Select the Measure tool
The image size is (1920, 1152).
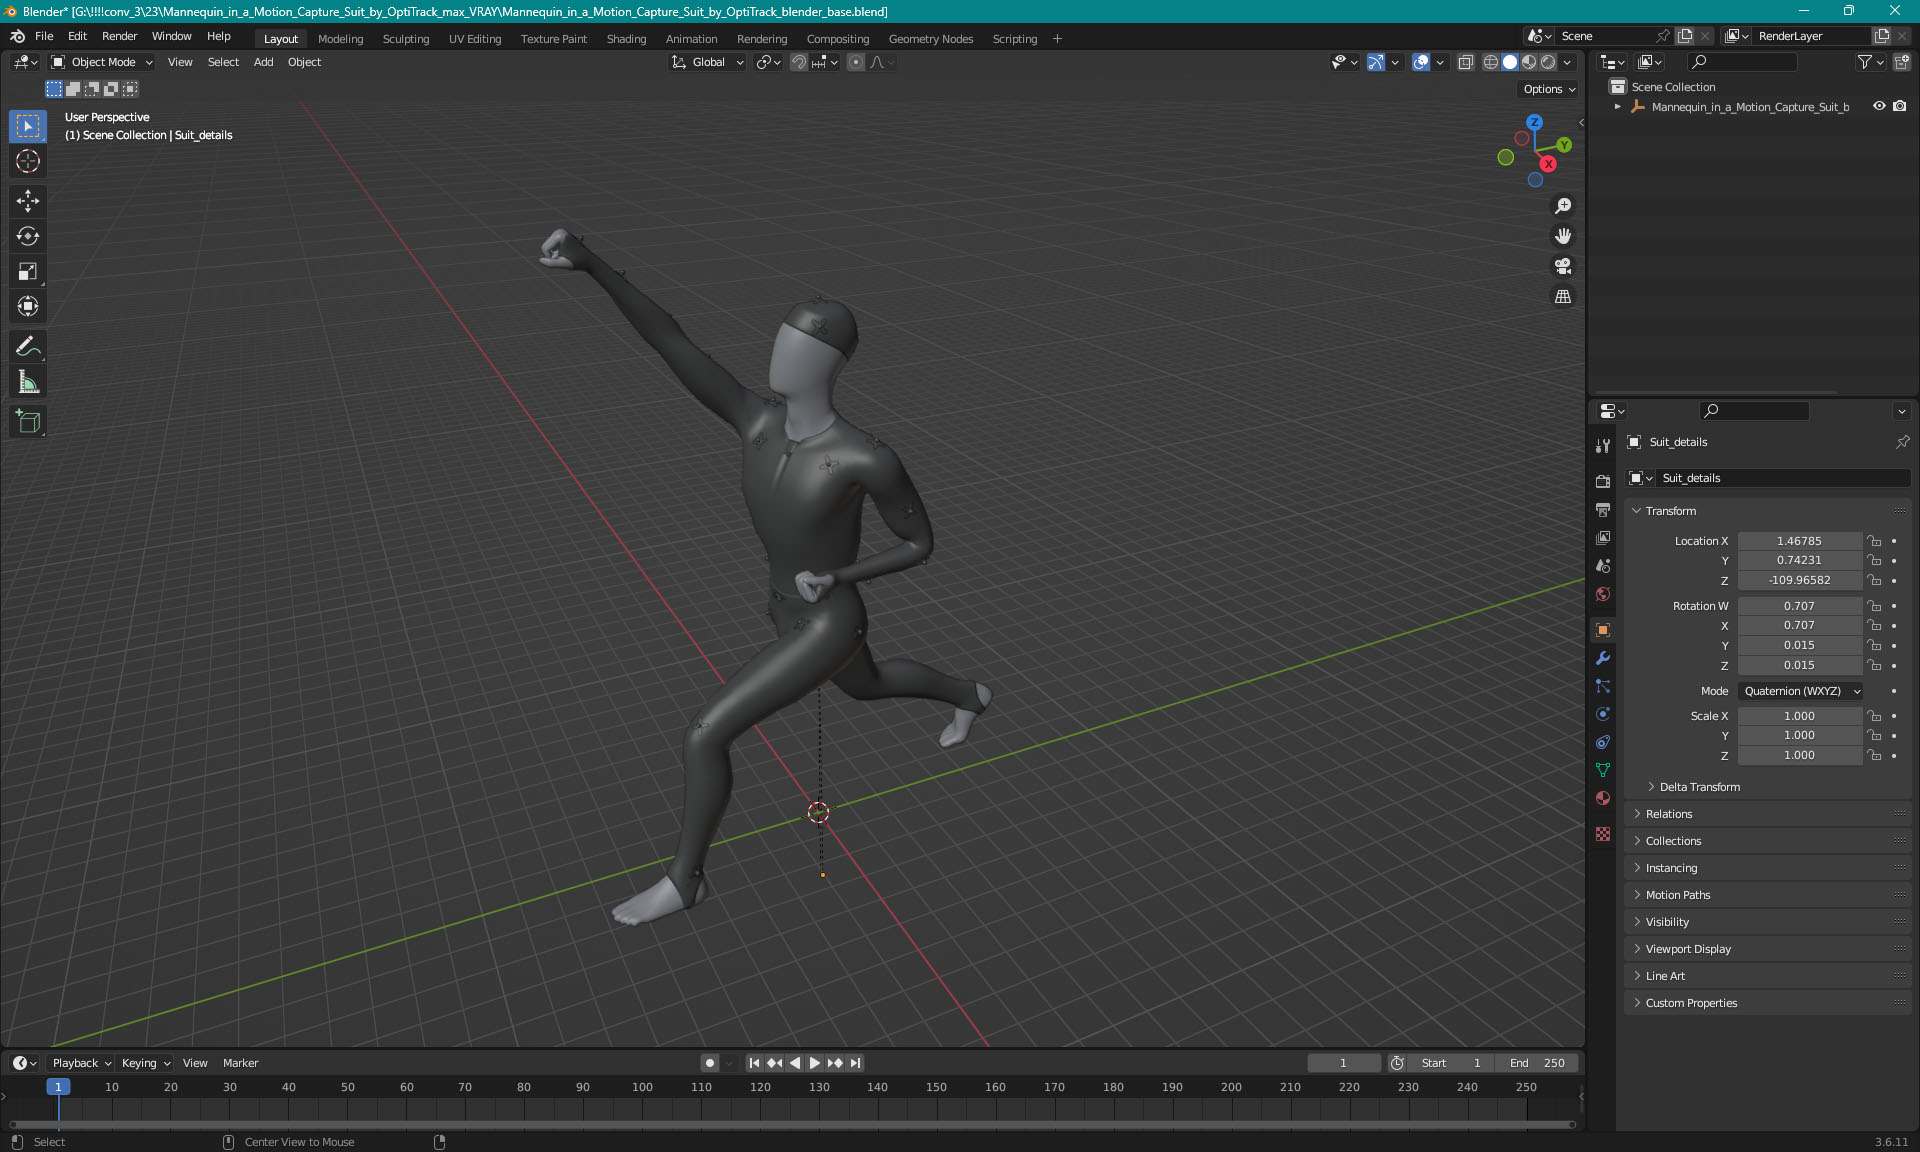pyautogui.click(x=28, y=382)
